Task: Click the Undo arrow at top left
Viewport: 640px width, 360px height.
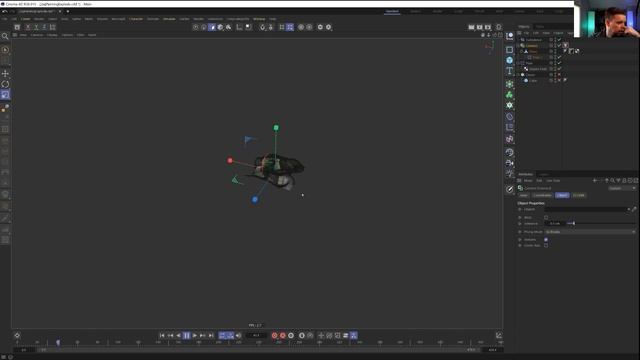Action: coord(4,11)
